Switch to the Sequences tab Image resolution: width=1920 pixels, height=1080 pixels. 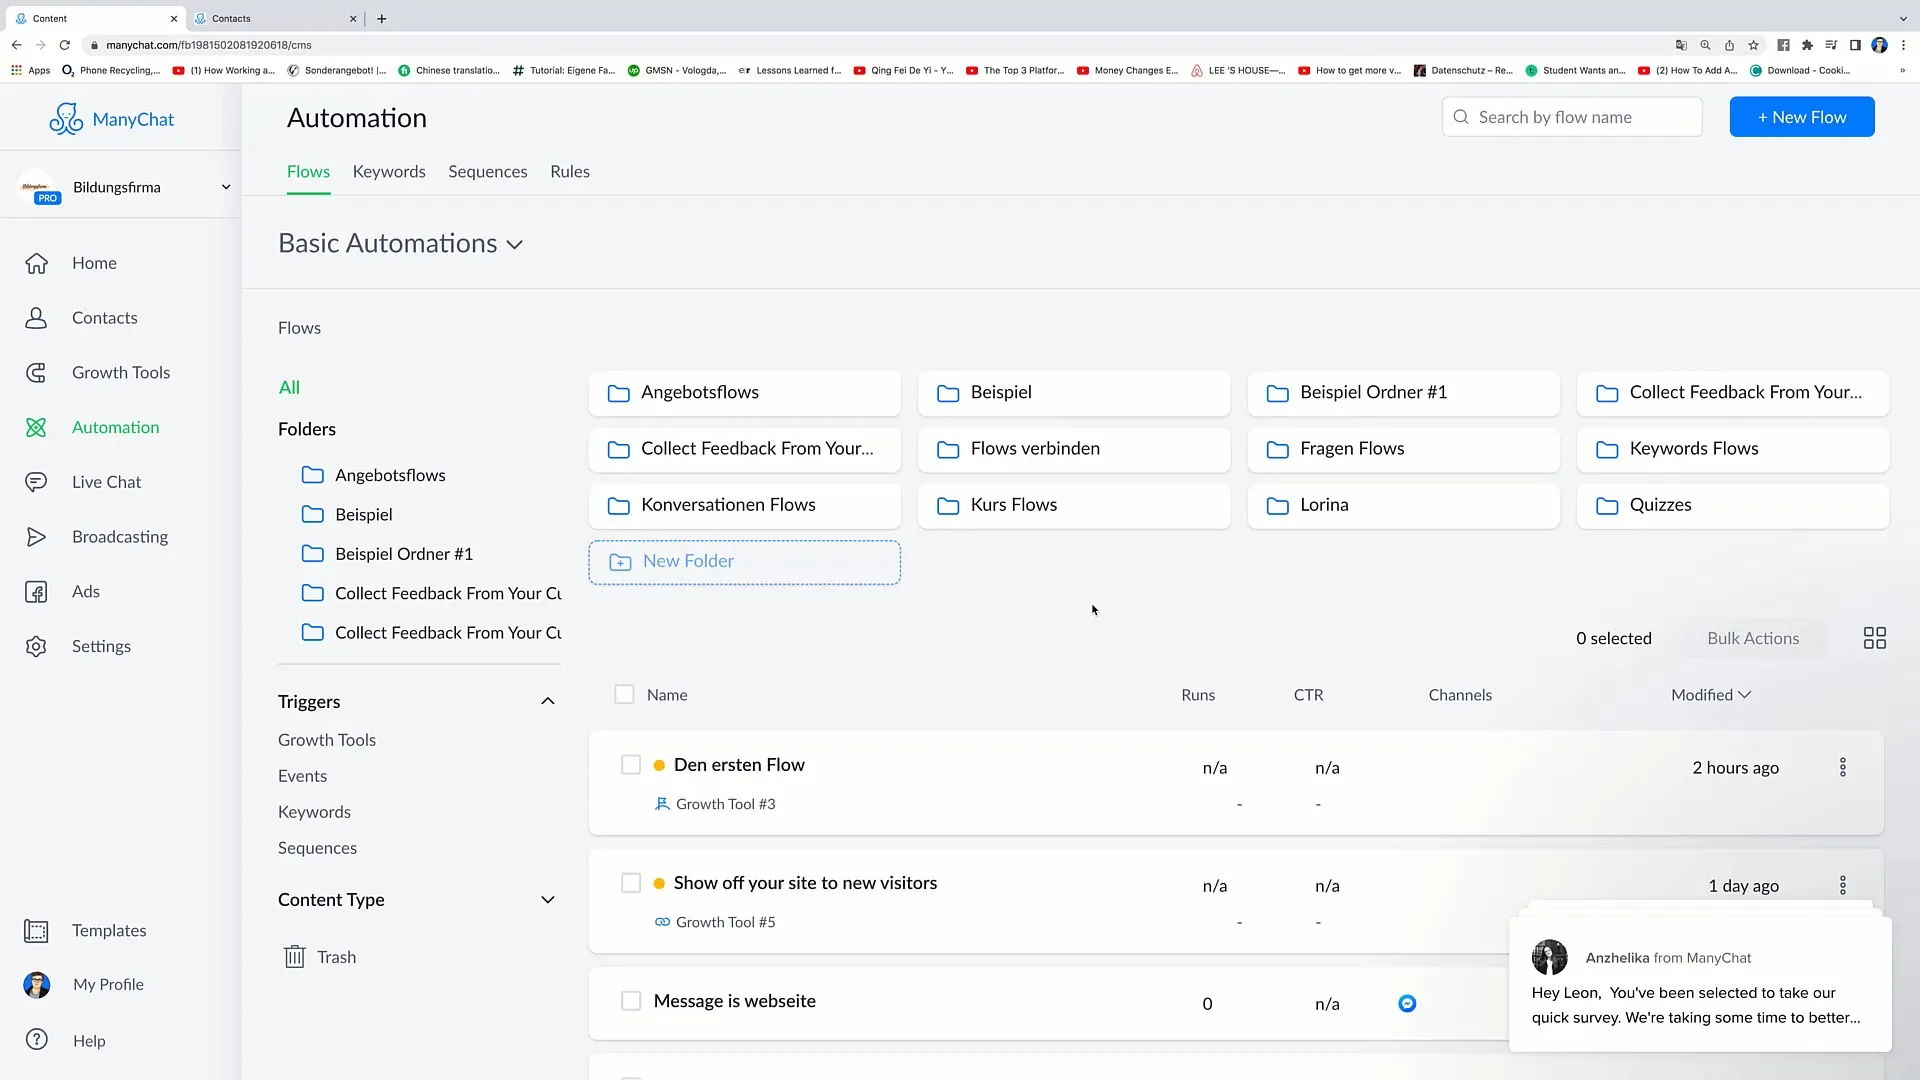(x=488, y=171)
